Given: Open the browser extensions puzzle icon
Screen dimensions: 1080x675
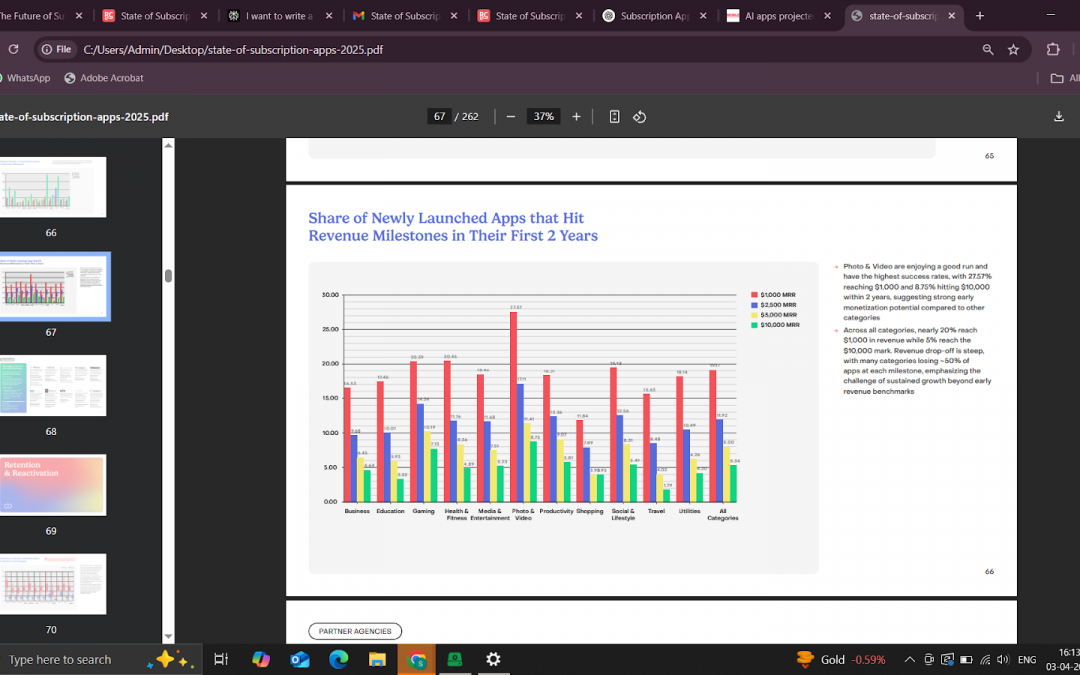Looking at the screenshot, I should click(x=1052, y=49).
